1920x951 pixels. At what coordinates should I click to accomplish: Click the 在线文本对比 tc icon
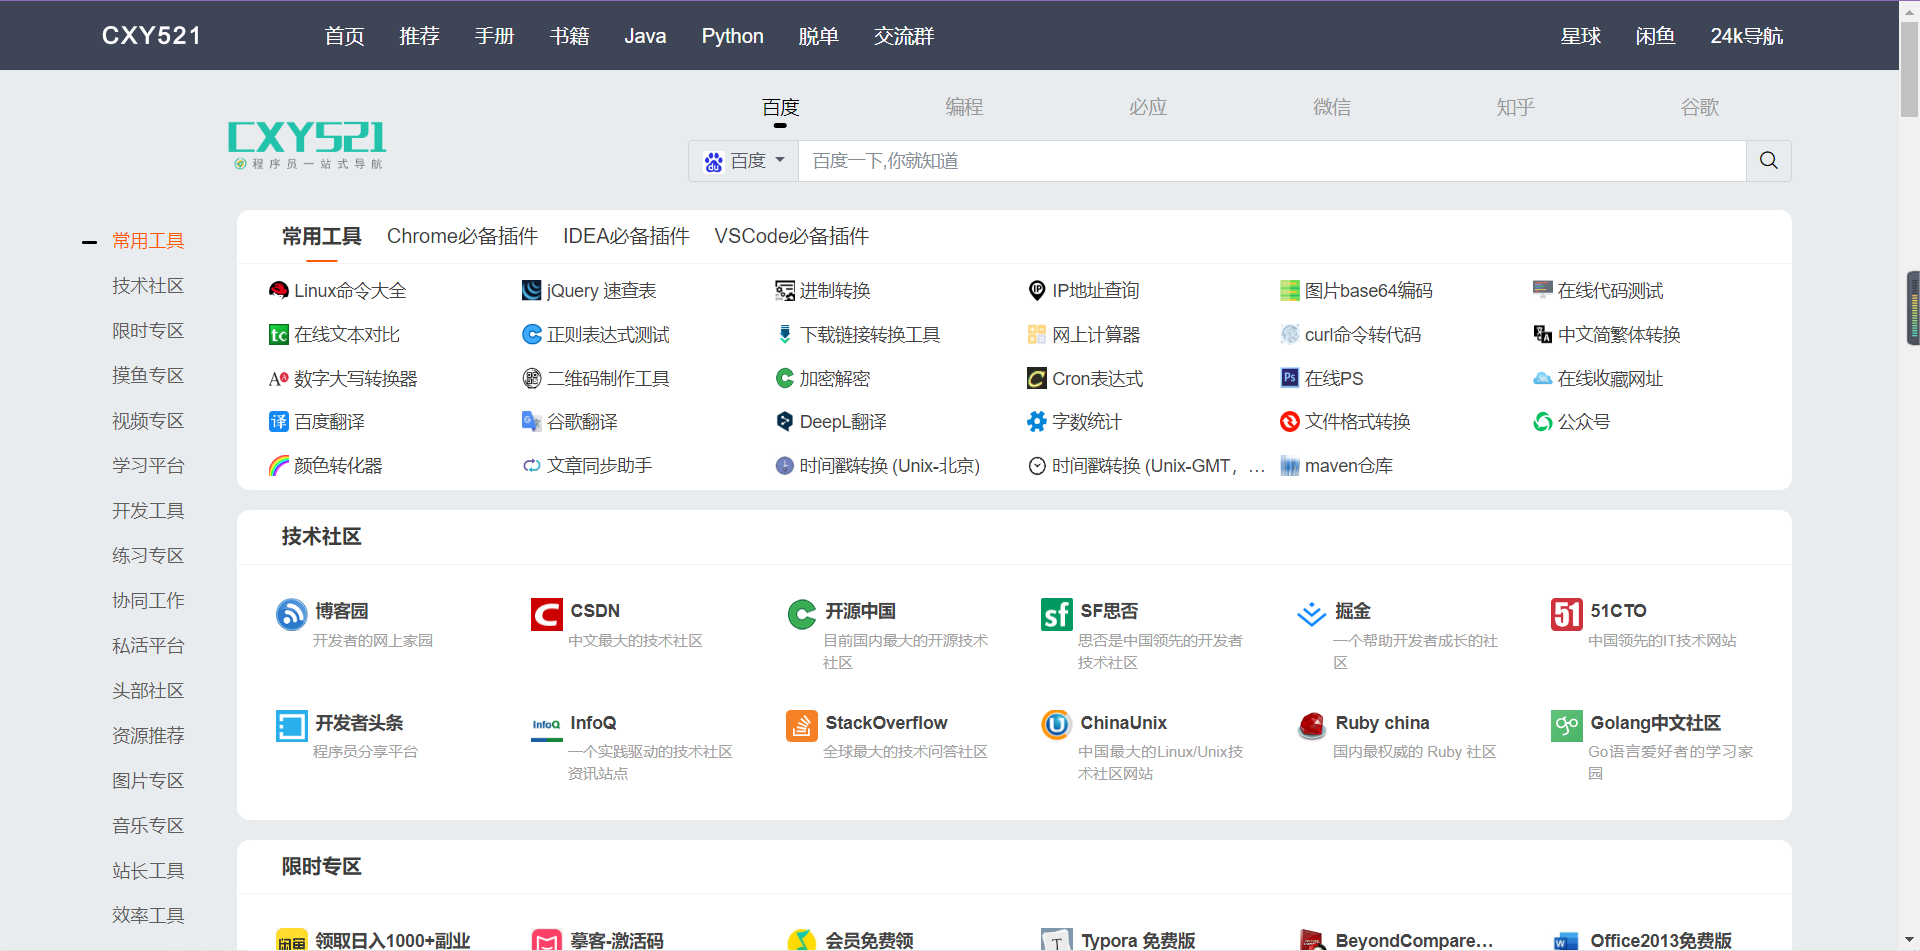pyautogui.click(x=279, y=335)
